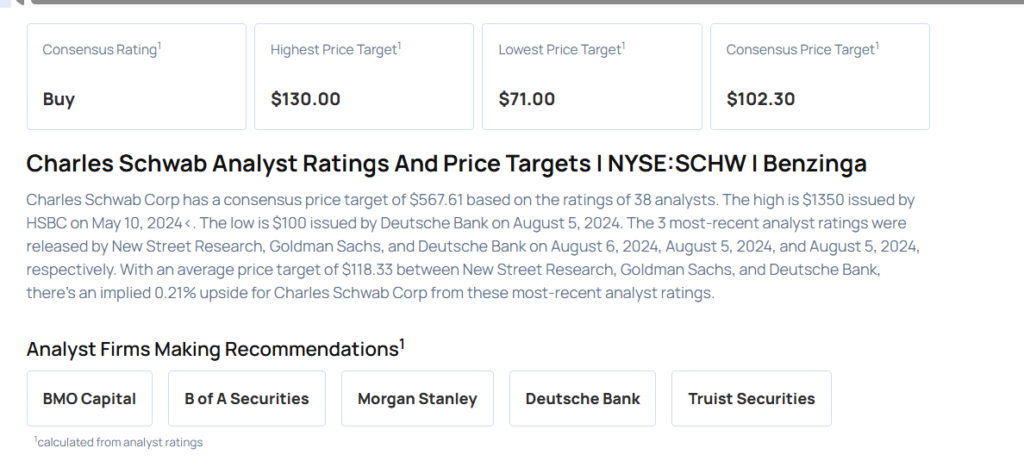Click the Charles Schwab Analyst Ratings heading
This screenshot has width=1024, height=467.
point(446,164)
